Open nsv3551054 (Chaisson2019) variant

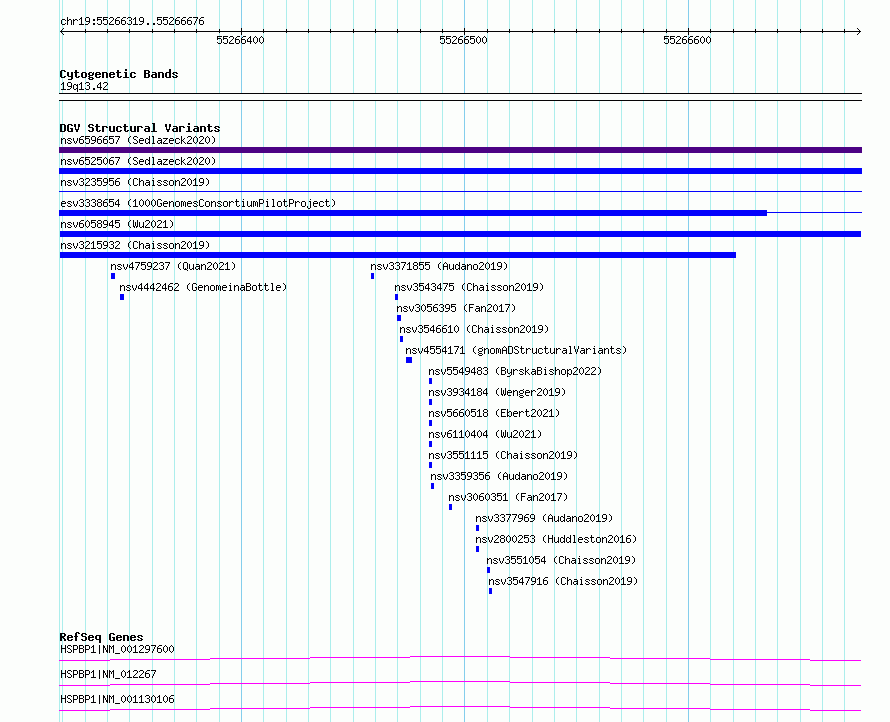(x=561, y=560)
